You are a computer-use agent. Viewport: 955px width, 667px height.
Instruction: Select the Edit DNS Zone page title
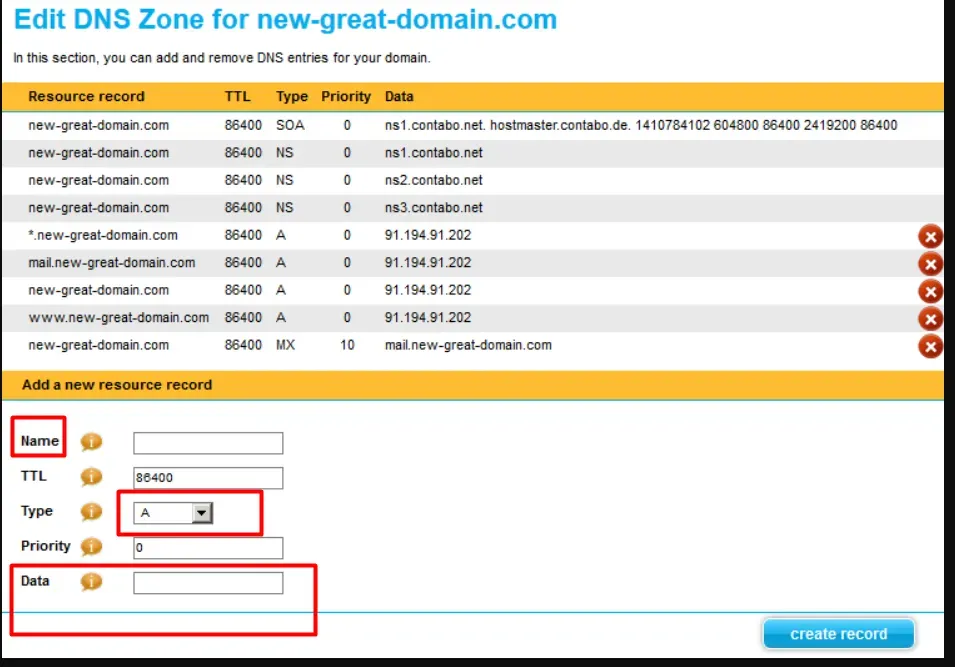pyautogui.click(x=285, y=19)
